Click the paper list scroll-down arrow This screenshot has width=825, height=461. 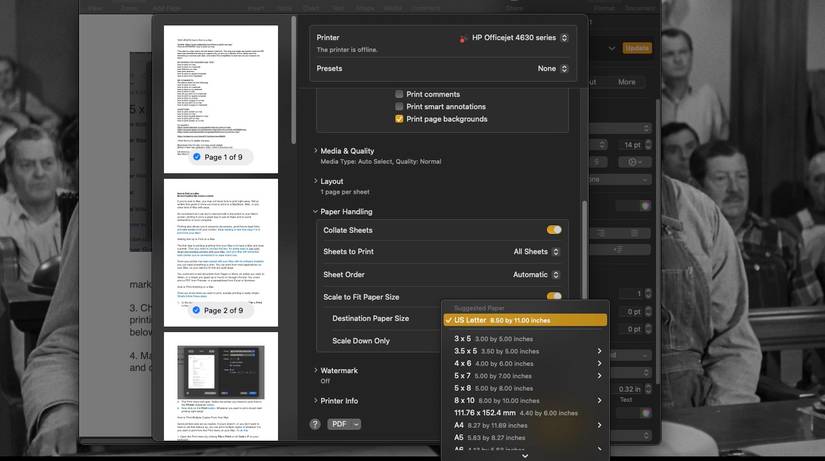pyautogui.click(x=525, y=456)
